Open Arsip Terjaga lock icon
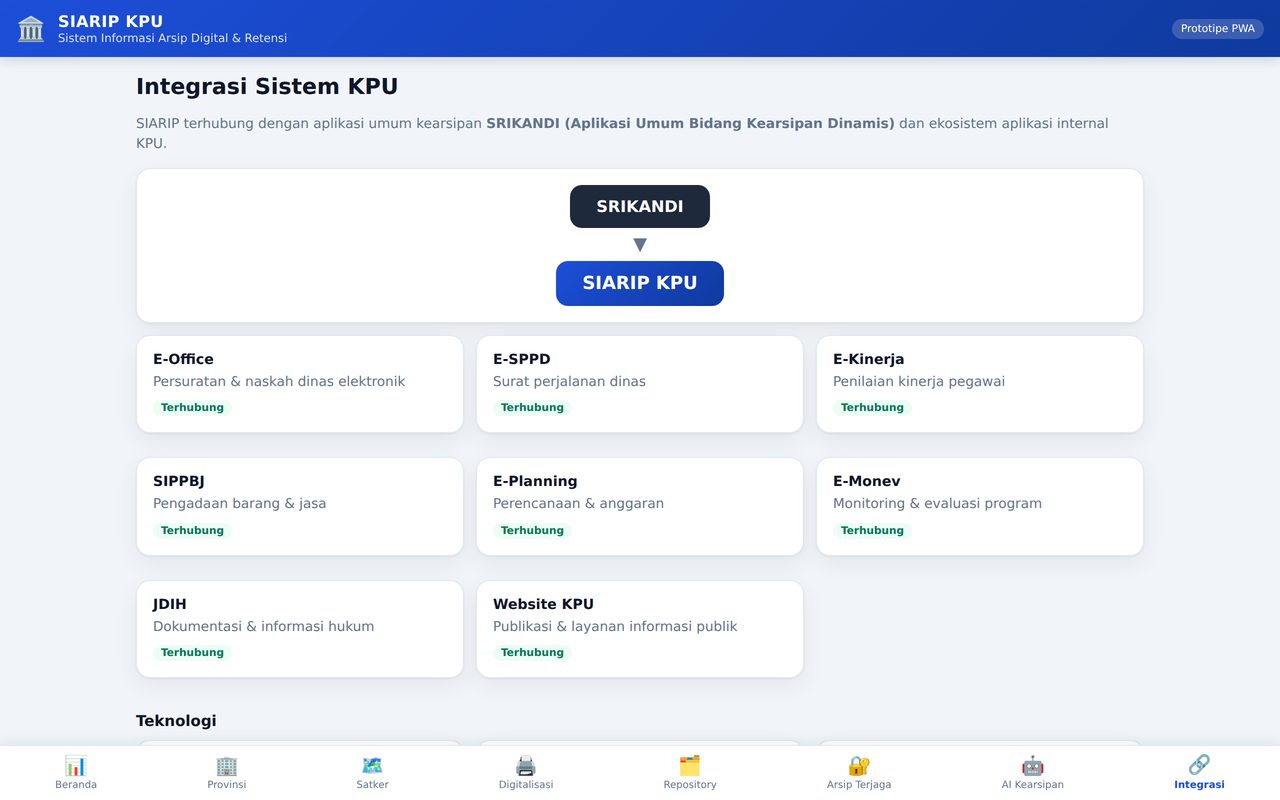This screenshot has width=1280, height=800. [859, 766]
